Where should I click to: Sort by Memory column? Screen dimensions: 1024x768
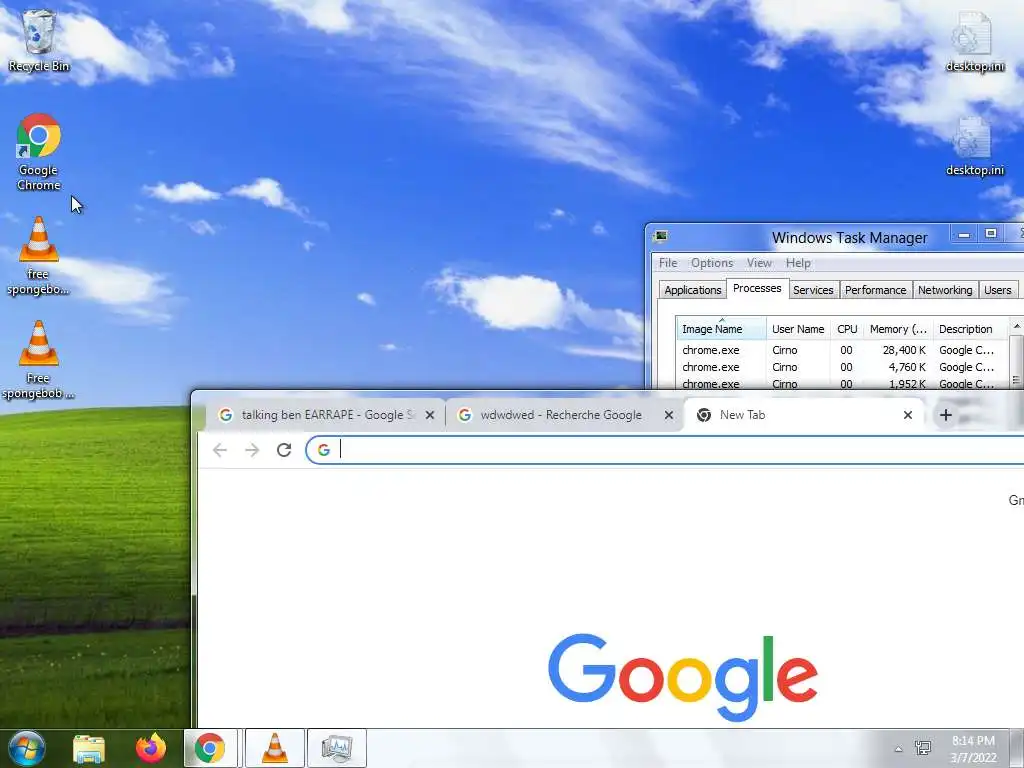pyautogui.click(x=898, y=329)
